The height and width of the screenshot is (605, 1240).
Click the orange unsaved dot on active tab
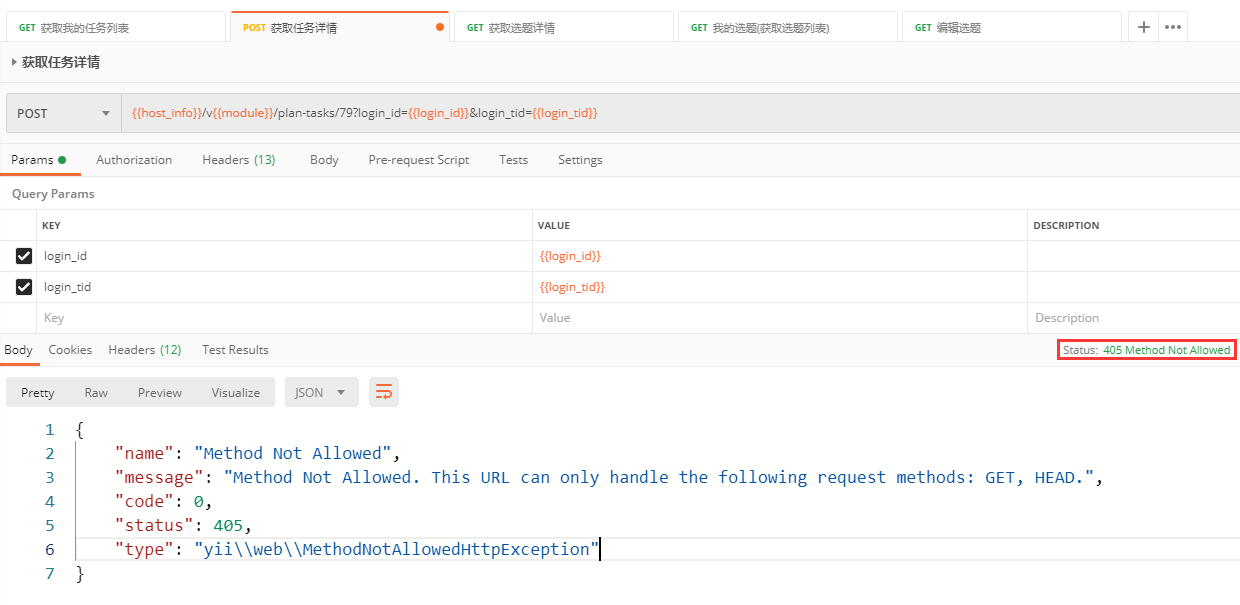tap(440, 28)
